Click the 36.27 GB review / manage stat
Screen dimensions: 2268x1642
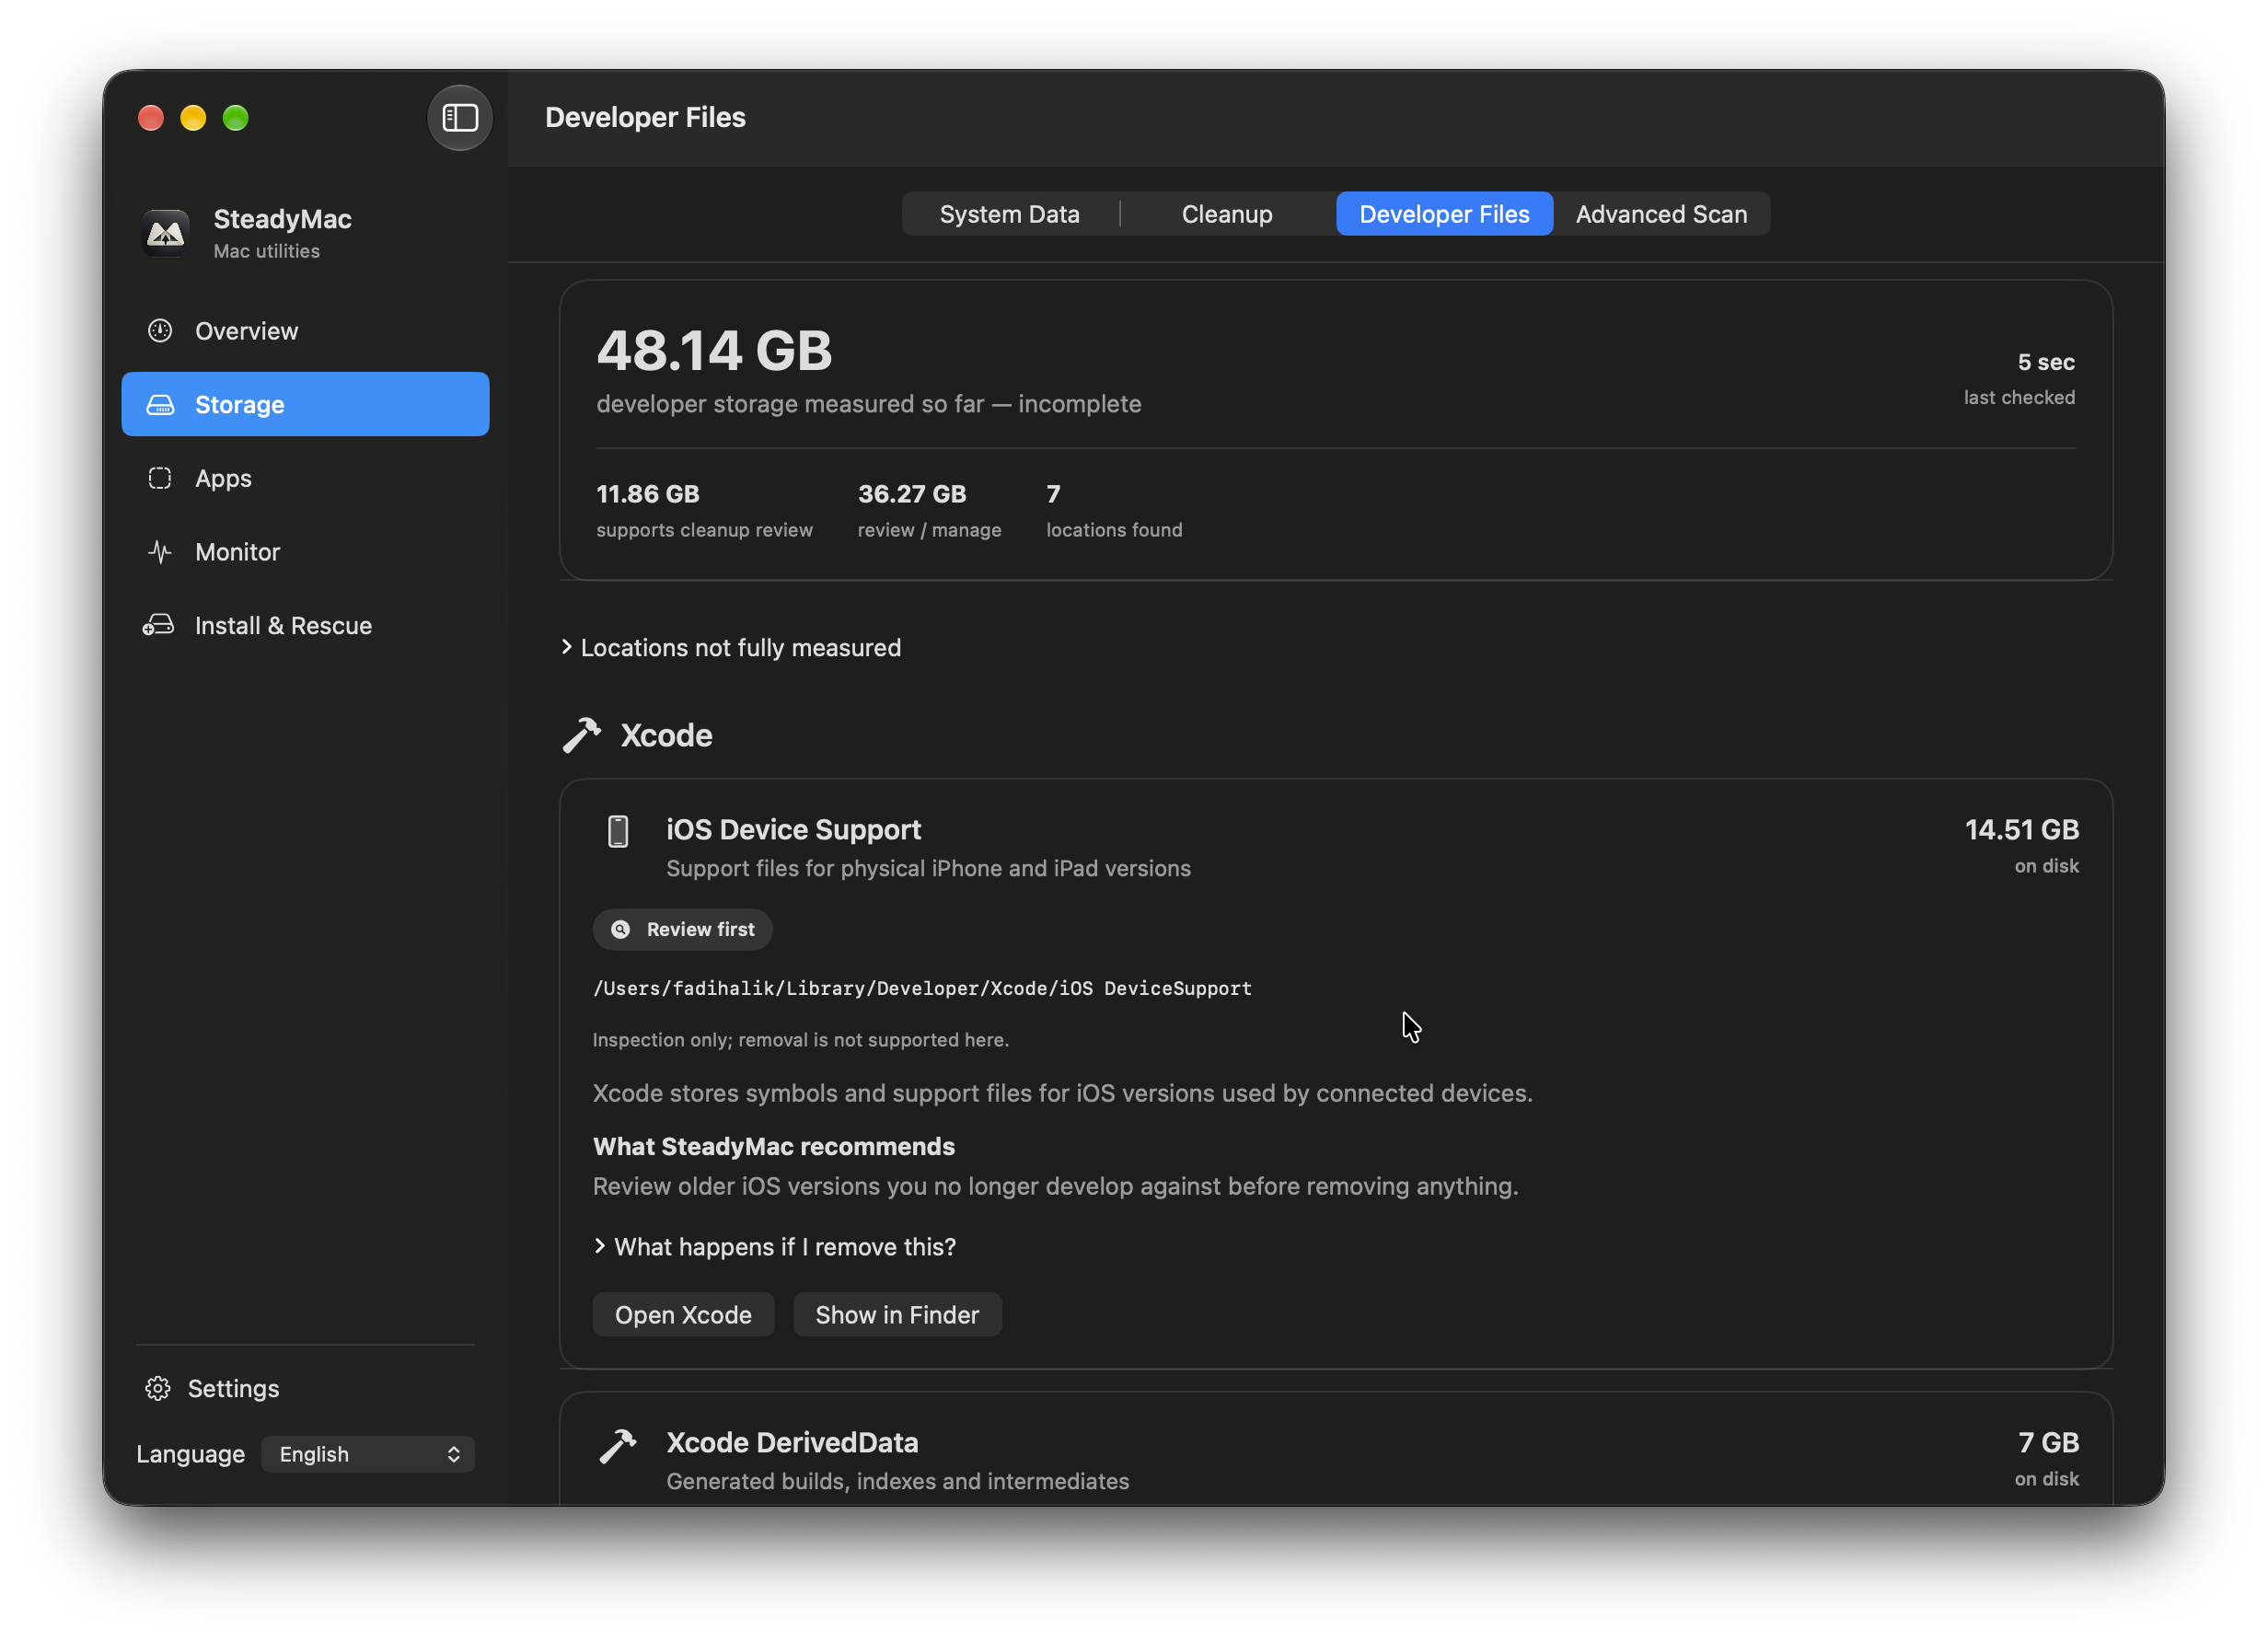(929, 510)
